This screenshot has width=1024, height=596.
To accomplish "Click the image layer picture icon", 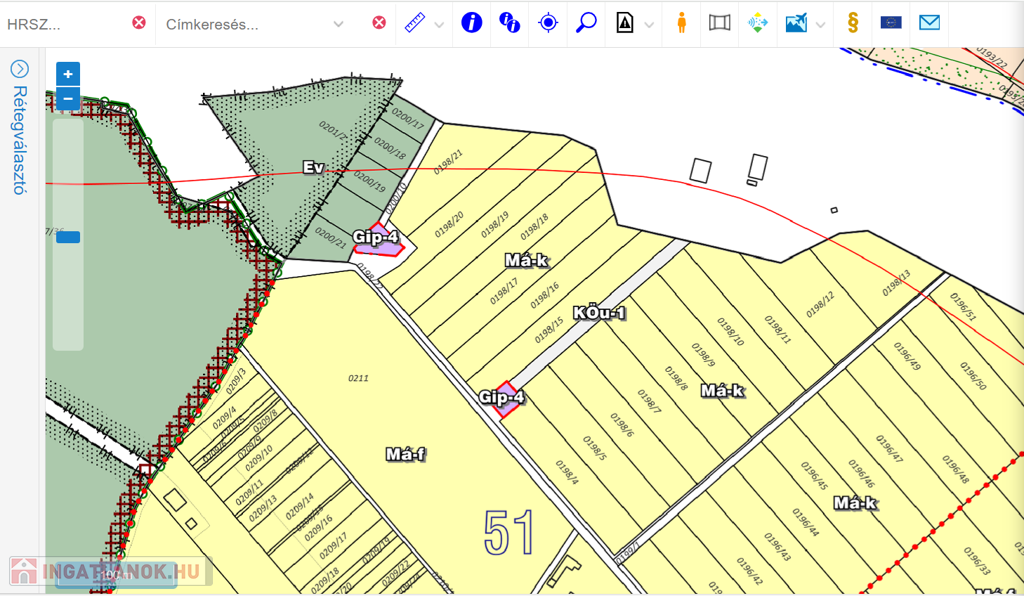I will (x=796, y=23).
